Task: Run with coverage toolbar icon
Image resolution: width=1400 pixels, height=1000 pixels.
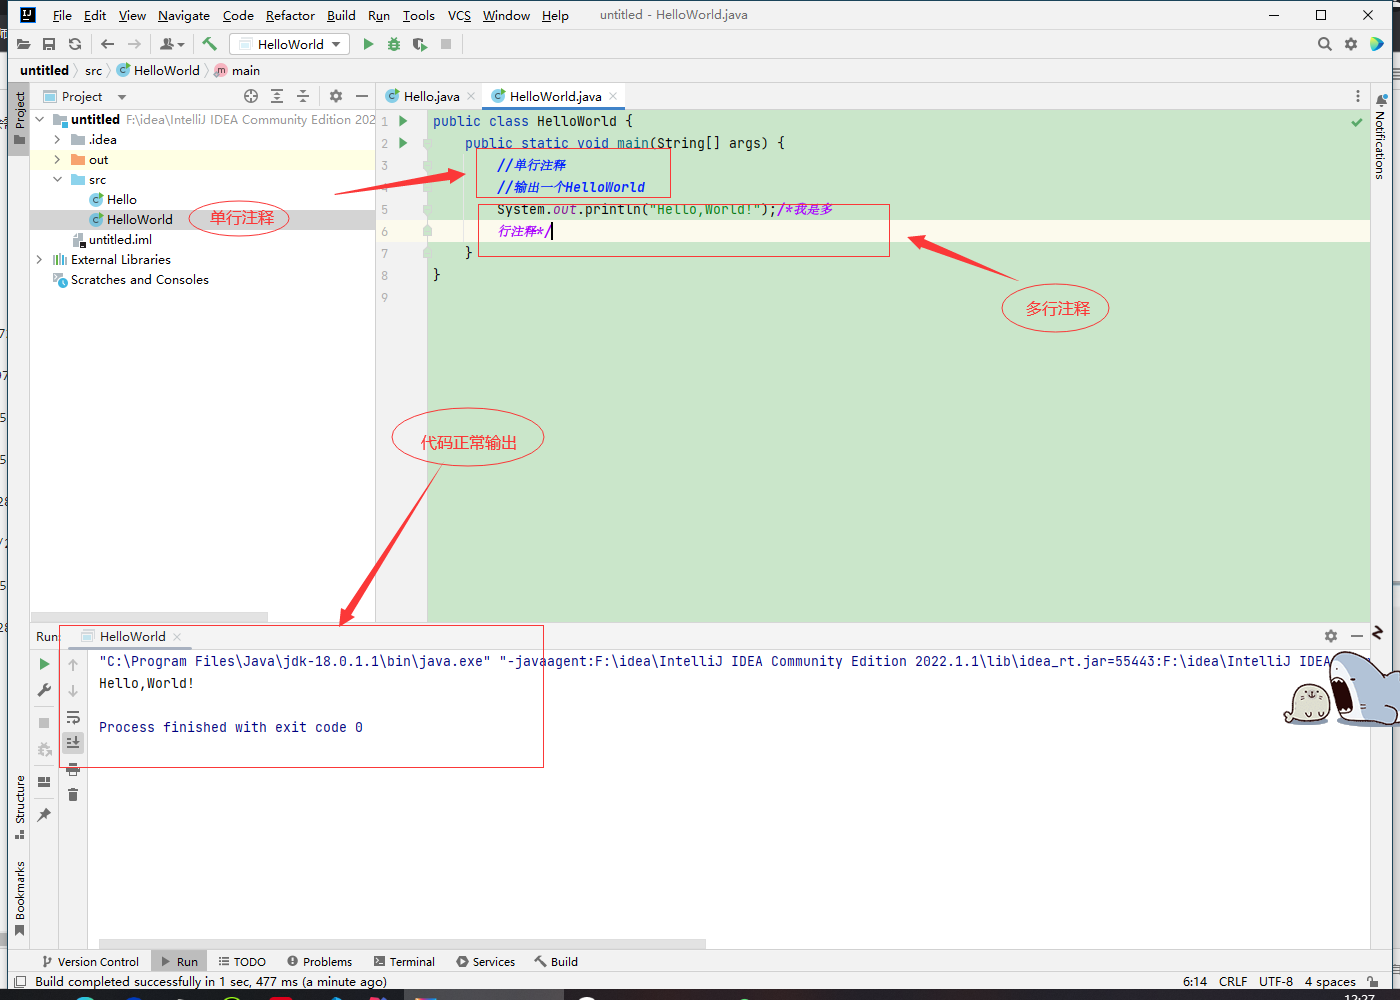Action: [420, 44]
